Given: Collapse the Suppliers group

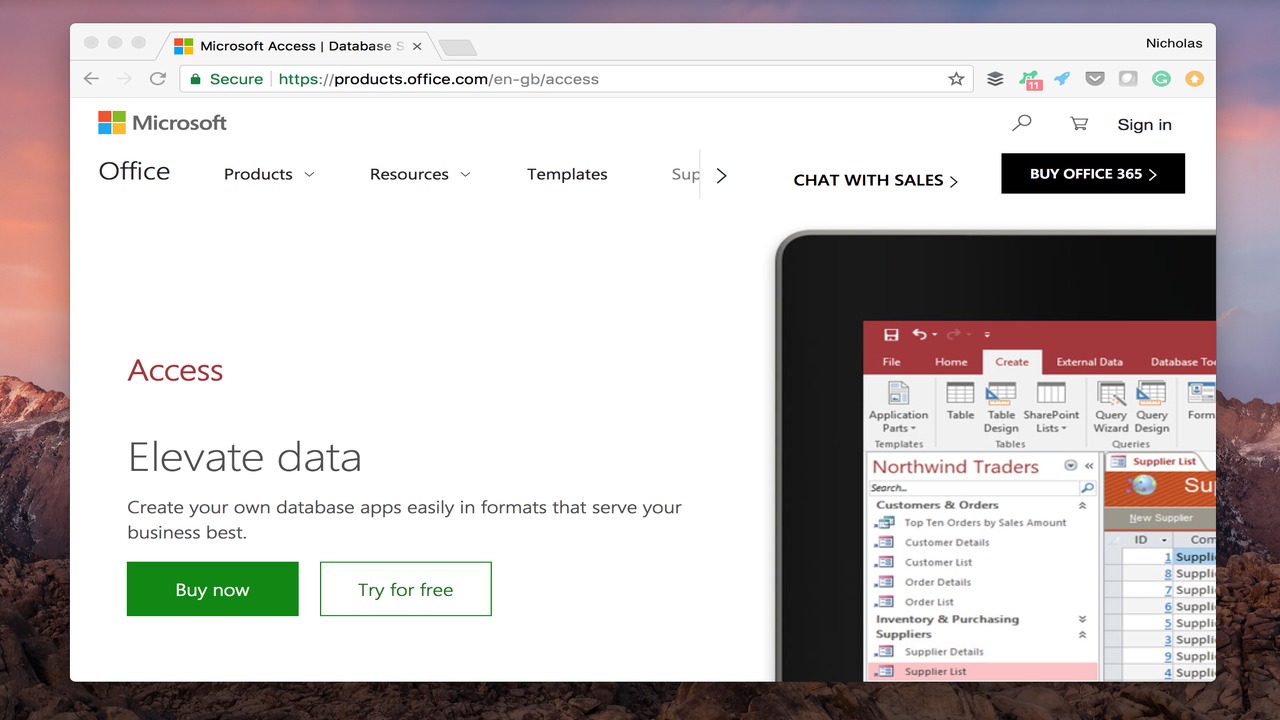Looking at the screenshot, I should 1082,634.
